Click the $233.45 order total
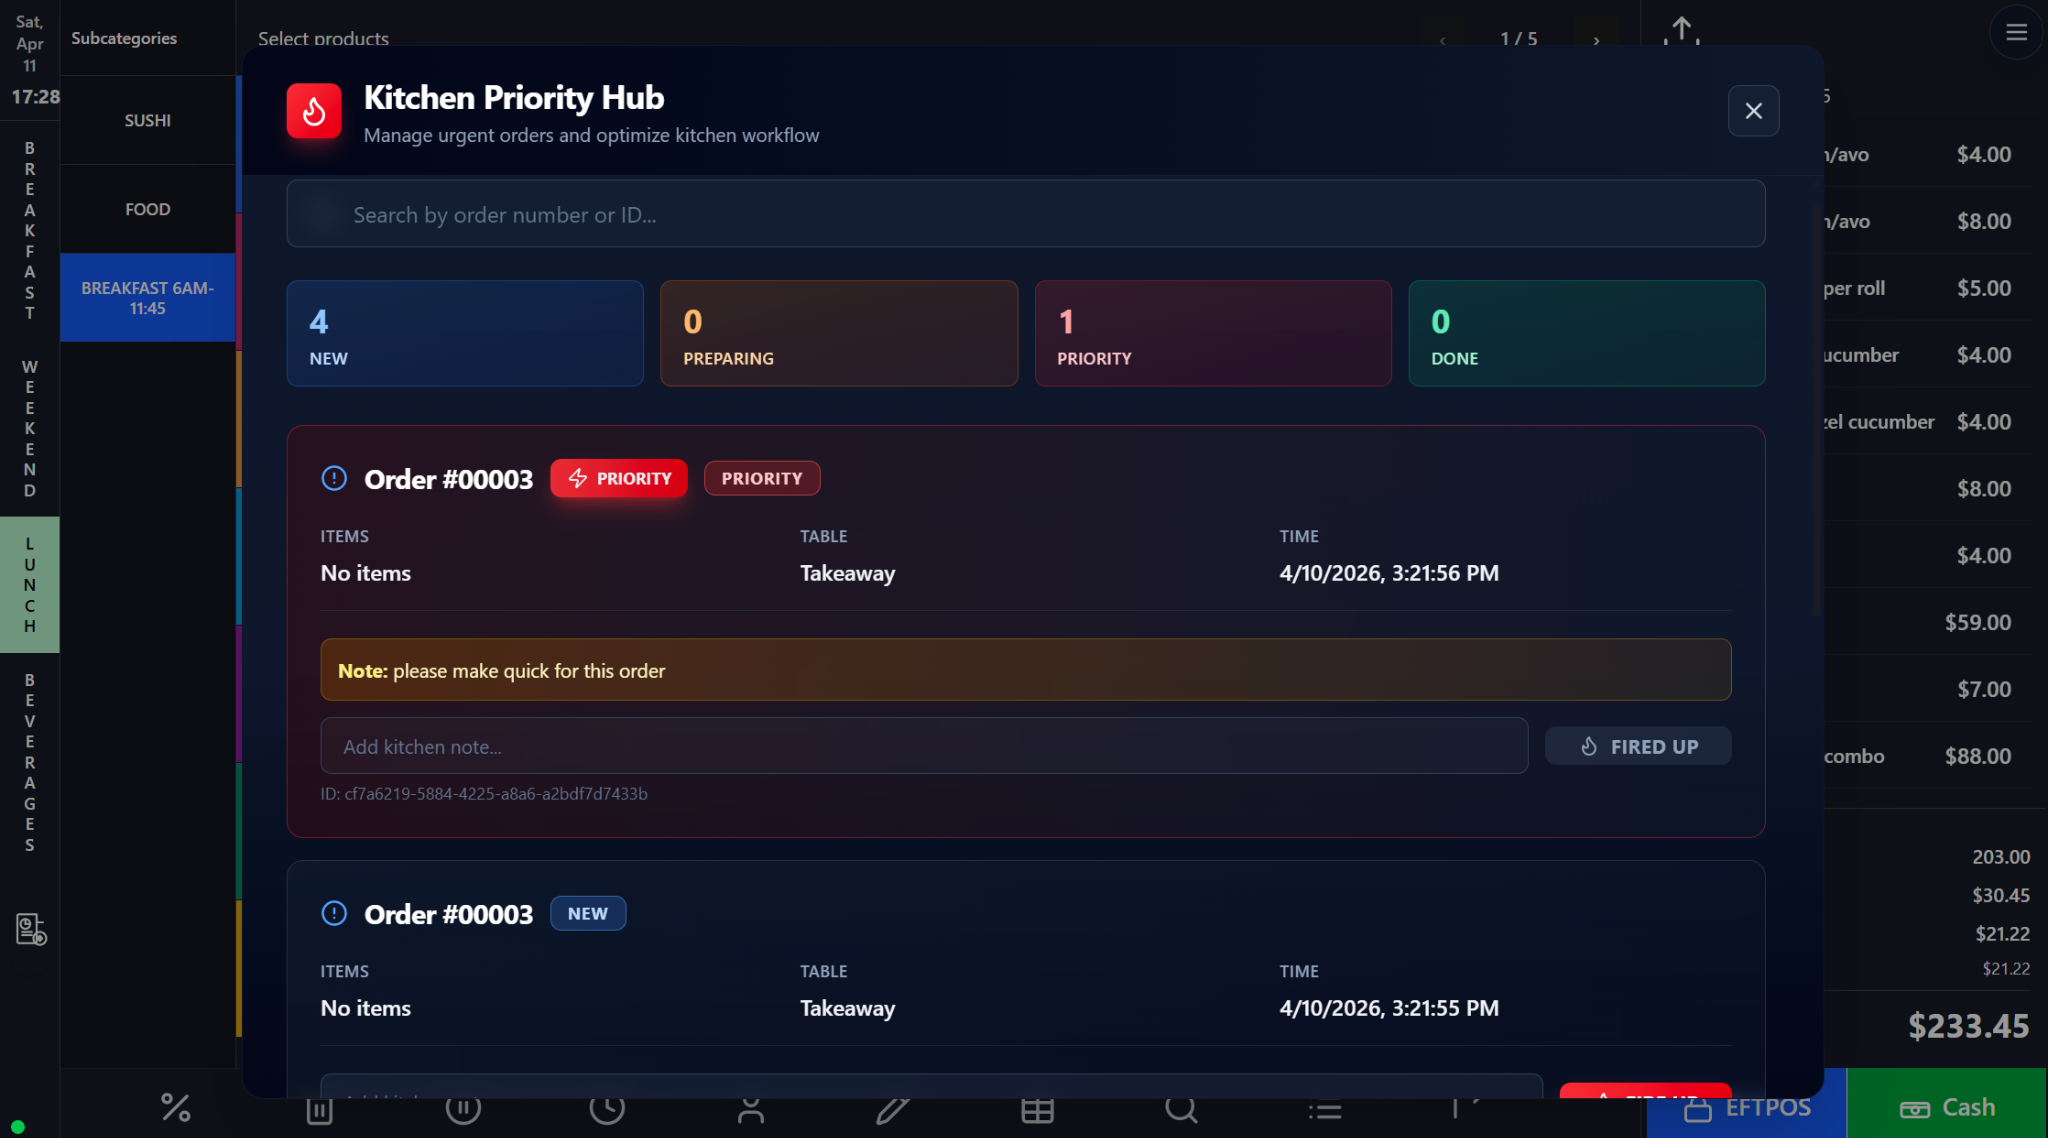 (1968, 1026)
